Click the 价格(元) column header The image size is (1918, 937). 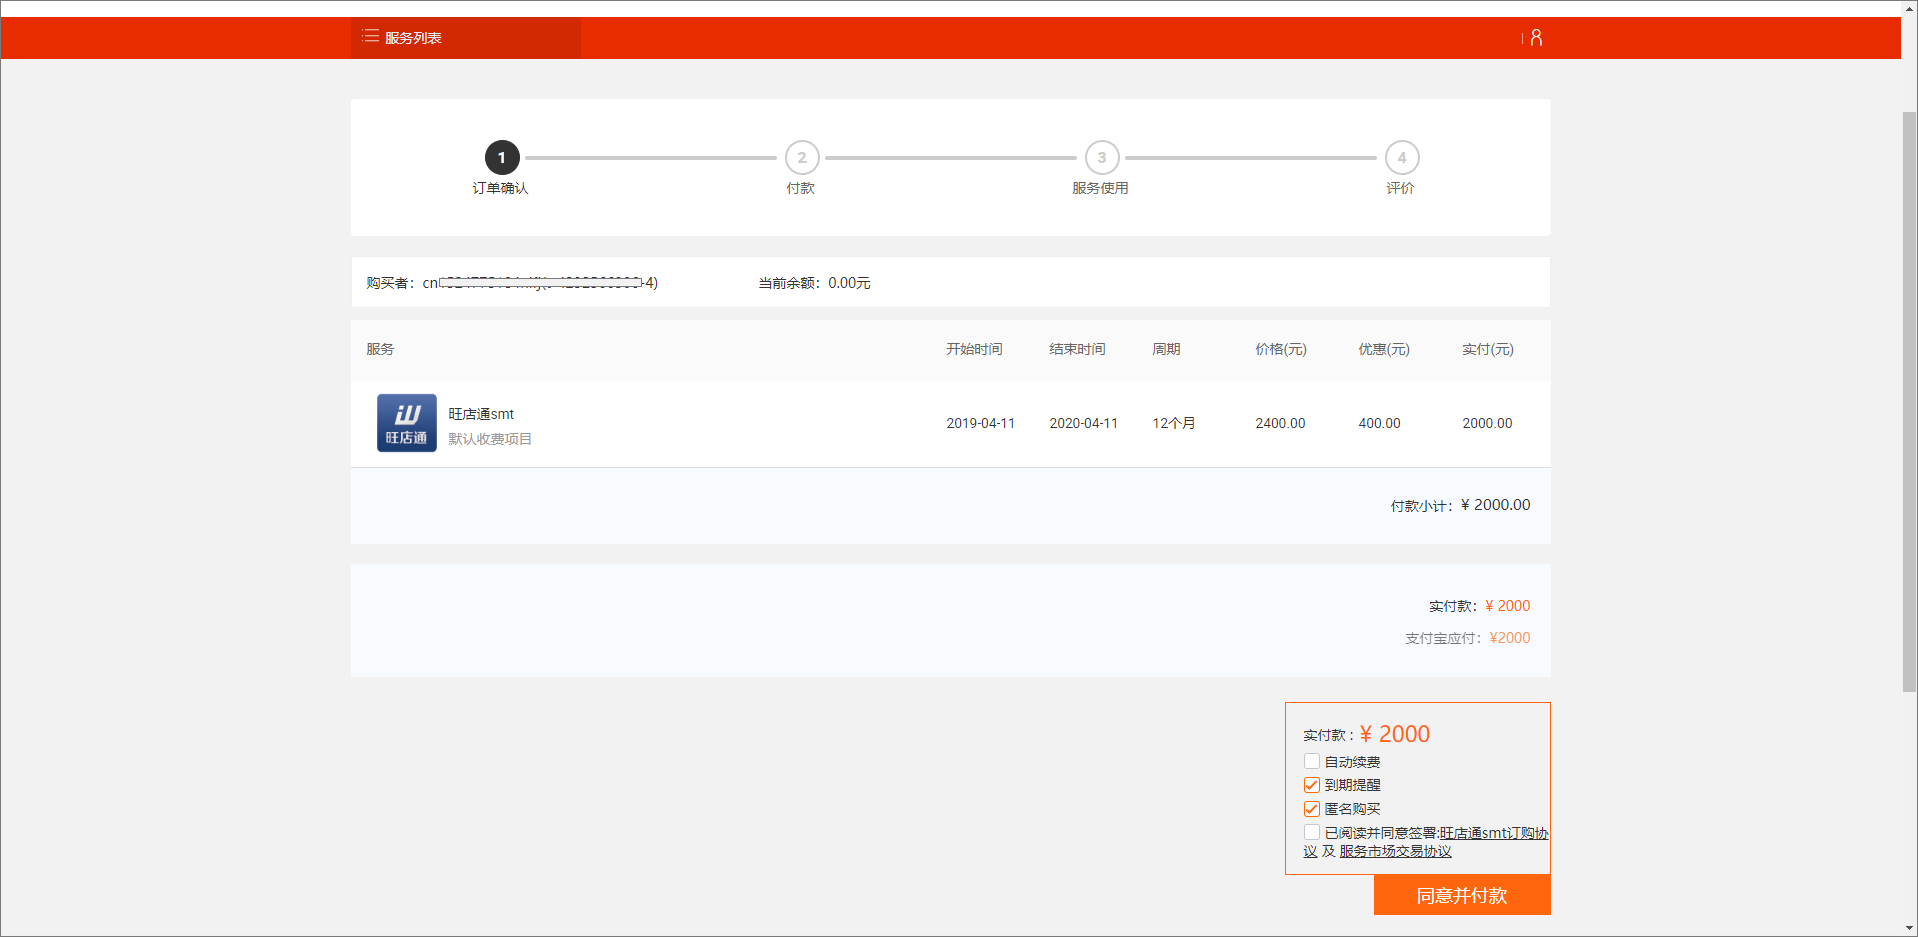1281,349
